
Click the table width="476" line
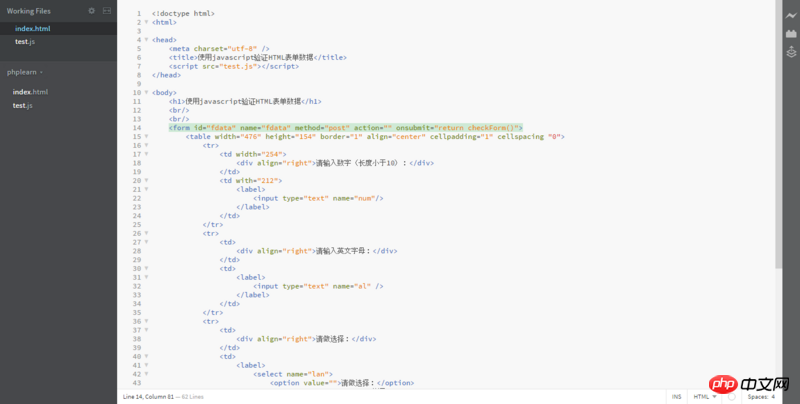coord(375,137)
